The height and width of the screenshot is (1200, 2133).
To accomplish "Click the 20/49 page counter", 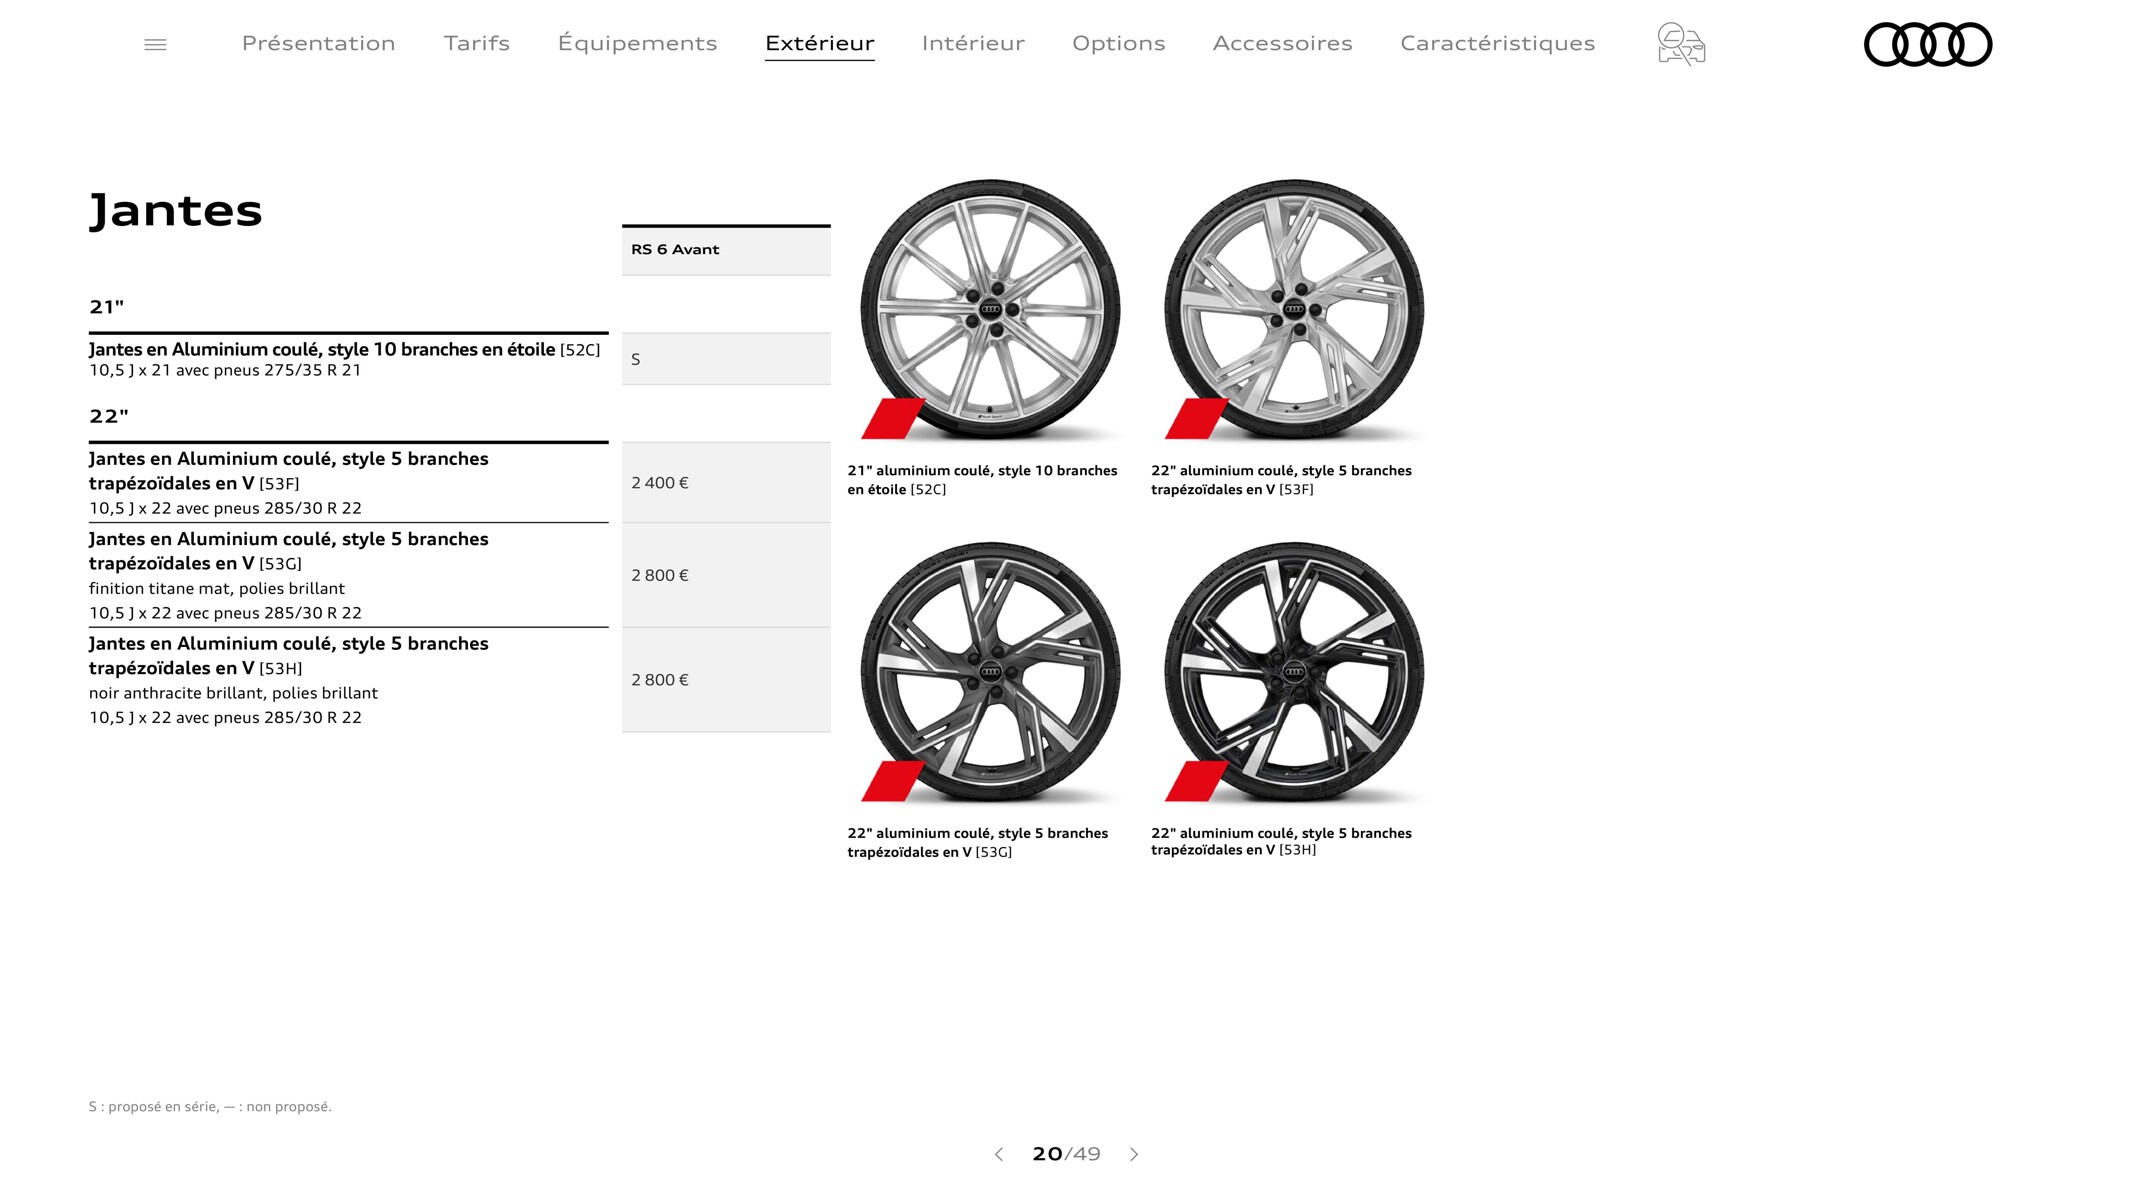I will [x=1066, y=1154].
